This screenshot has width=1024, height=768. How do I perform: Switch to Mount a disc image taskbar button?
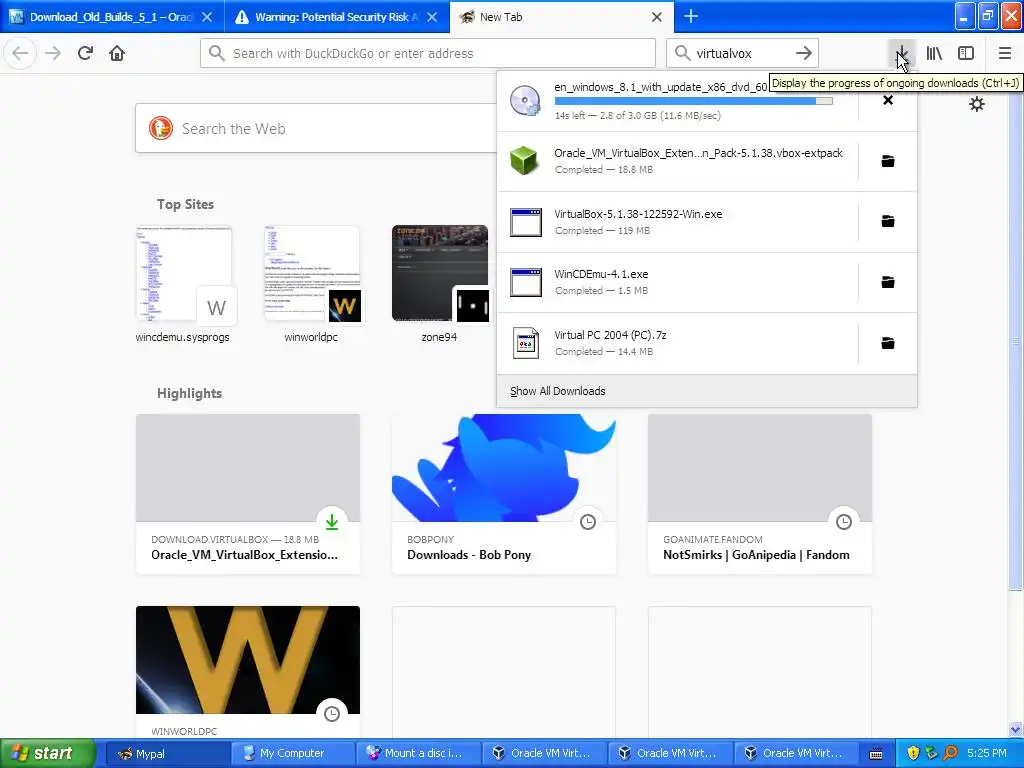419,753
